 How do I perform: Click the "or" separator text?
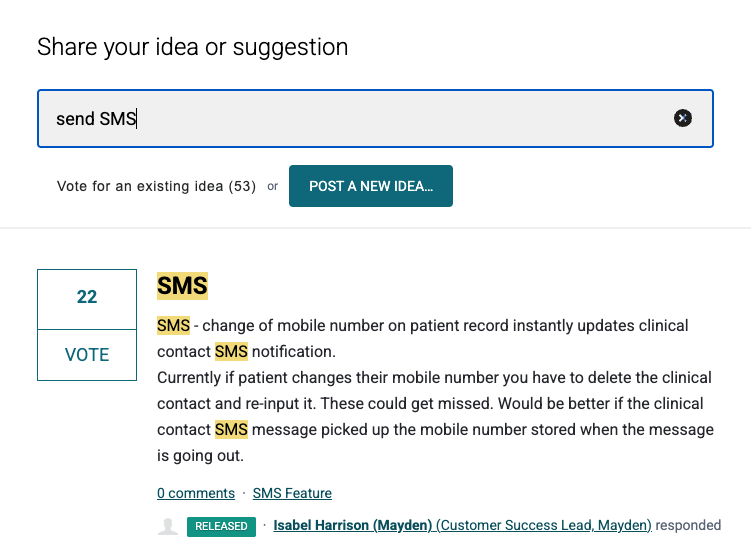coord(272,186)
